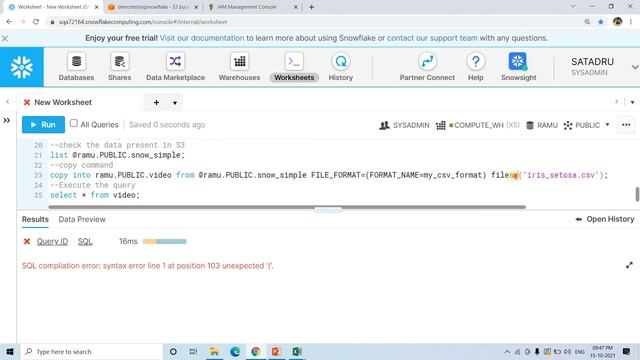Screen dimensions: 640x360
Task: Open the Help menu
Action: tap(476, 67)
